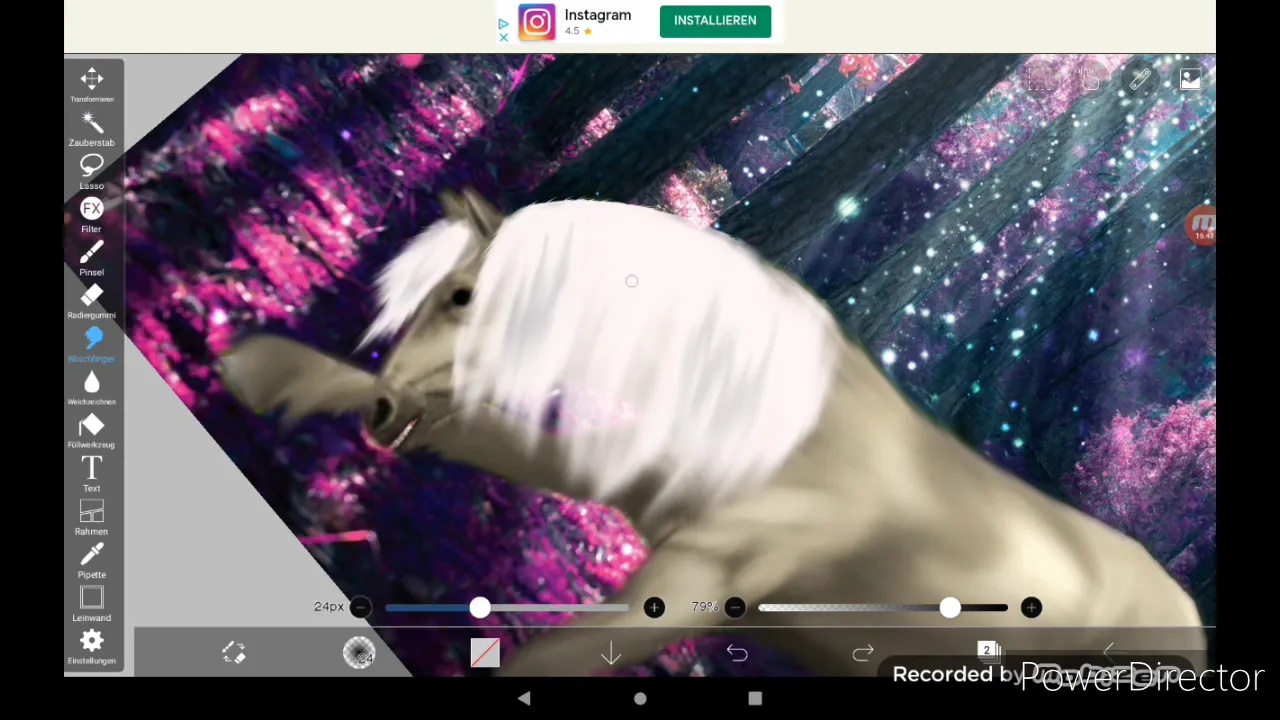Select the Zauberstab magic wand tool
1280x720 pixels.
point(92,128)
